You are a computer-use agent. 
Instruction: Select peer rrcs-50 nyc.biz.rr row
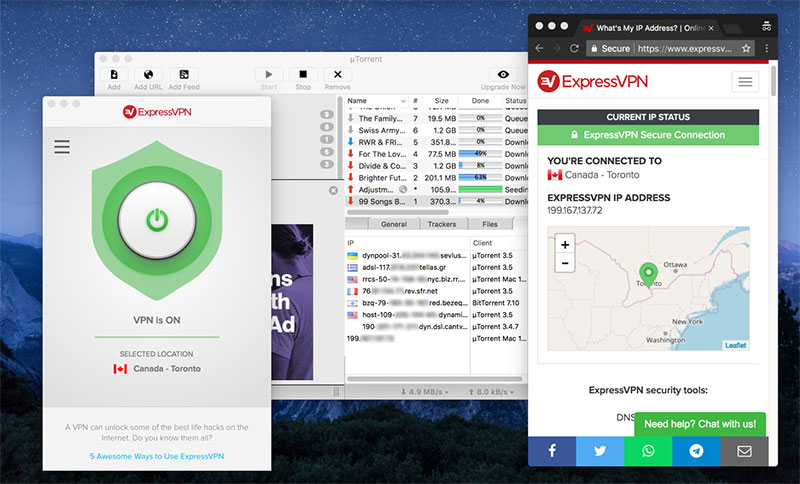tap(437, 279)
